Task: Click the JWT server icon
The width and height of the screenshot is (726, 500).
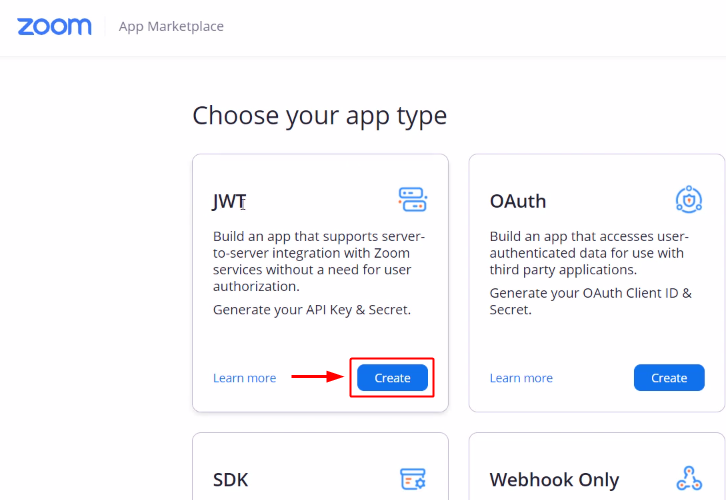Action: 413,200
